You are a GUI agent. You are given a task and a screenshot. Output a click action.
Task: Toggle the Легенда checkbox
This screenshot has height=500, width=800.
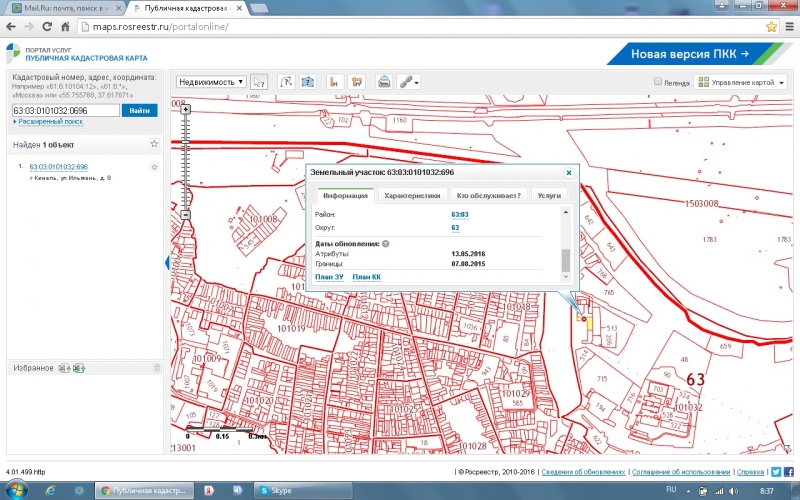(658, 82)
